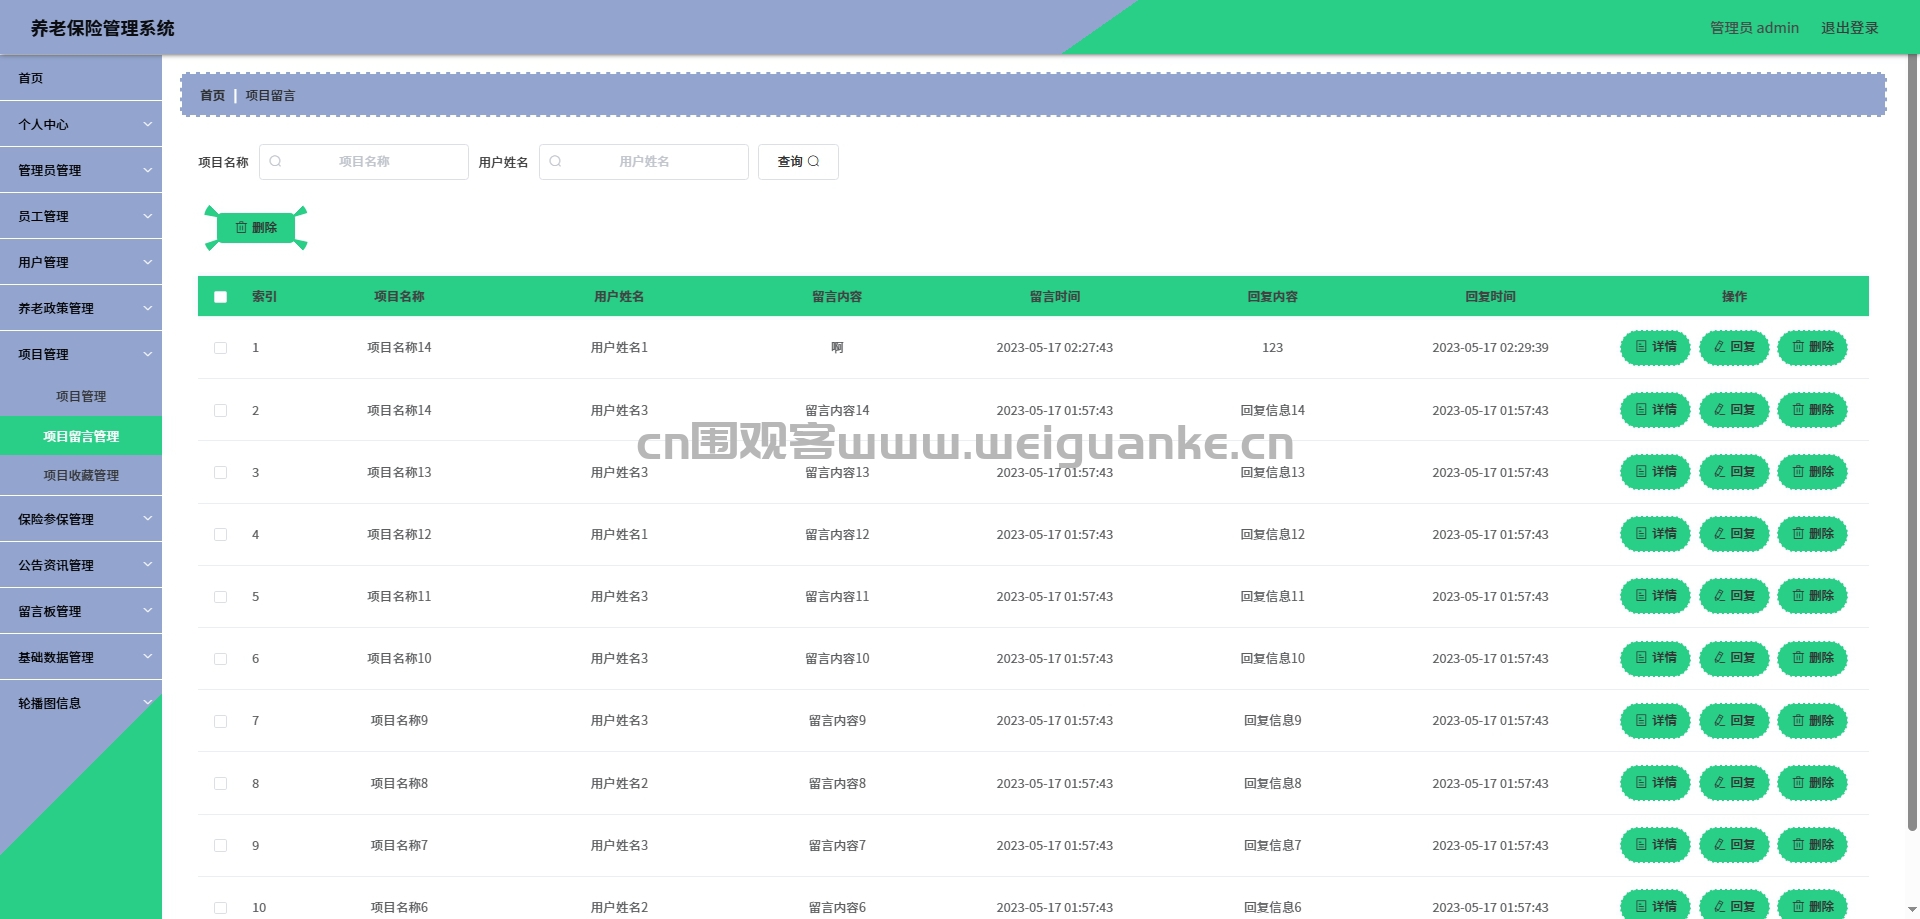Select row index 4 checkbox
Screen dimensions: 1920x919
220,534
